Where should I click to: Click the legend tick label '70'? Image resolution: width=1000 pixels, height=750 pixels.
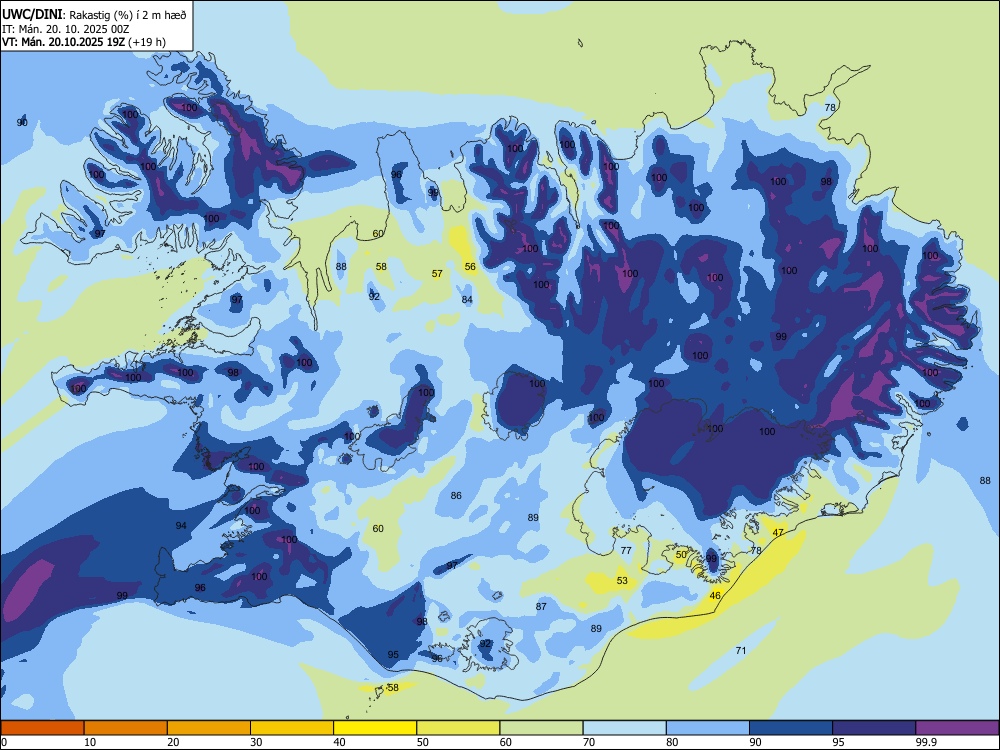[x=589, y=742]
